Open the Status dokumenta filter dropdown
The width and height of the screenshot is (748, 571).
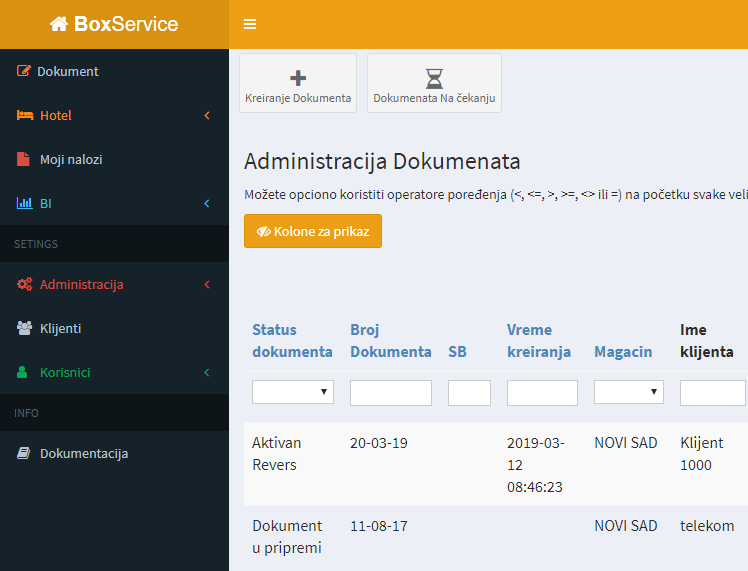point(293,392)
